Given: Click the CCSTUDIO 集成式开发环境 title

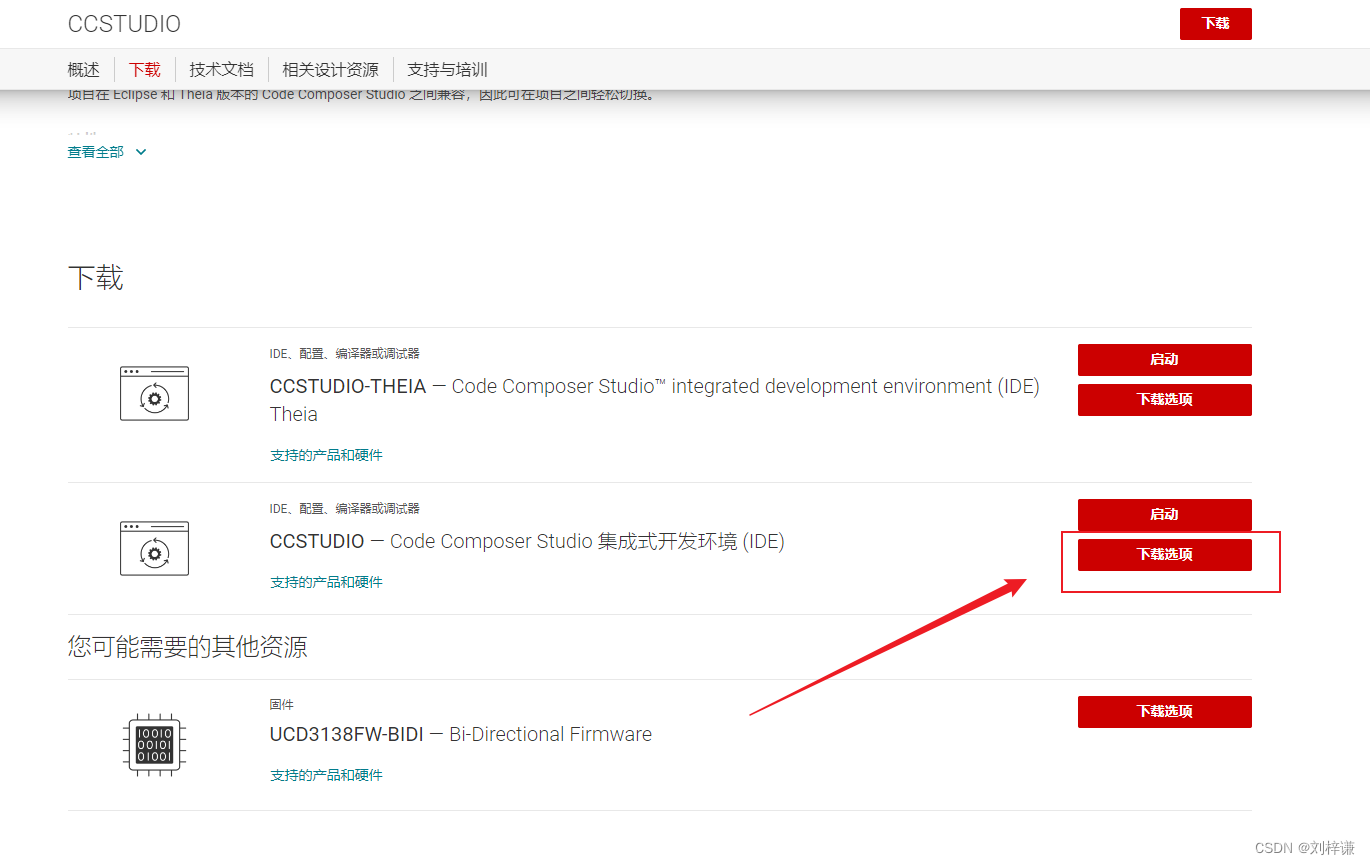Looking at the screenshot, I should (527, 542).
